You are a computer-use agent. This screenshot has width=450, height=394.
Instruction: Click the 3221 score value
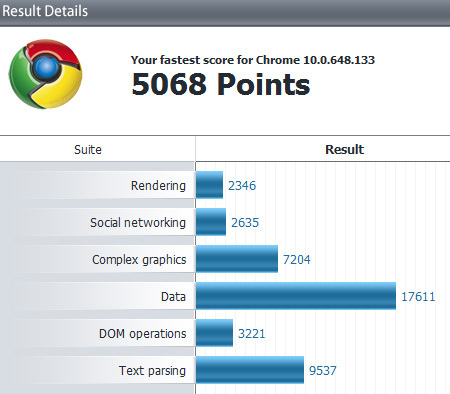(x=252, y=334)
